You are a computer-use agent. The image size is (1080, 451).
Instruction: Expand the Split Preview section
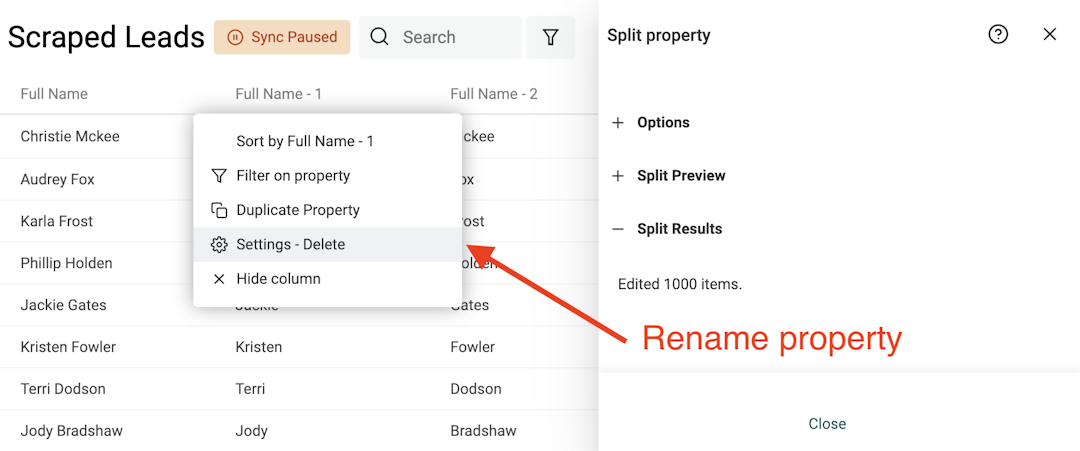coord(680,175)
